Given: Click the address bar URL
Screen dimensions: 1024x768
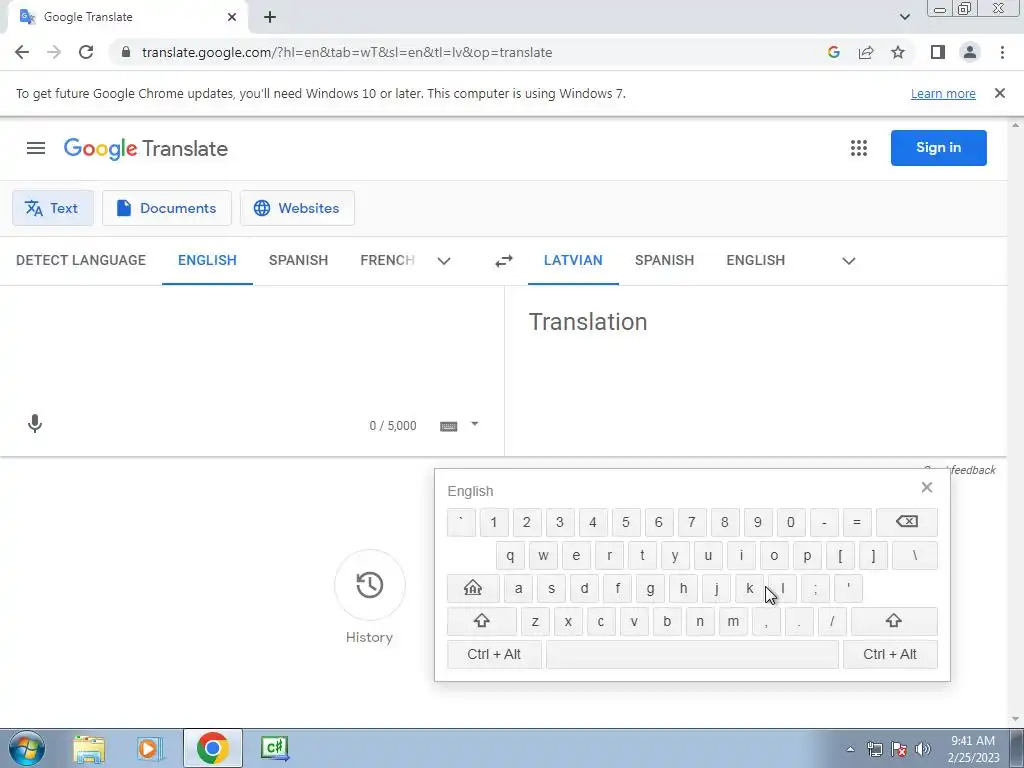Looking at the screenshot, I should [x=347, y=52].
